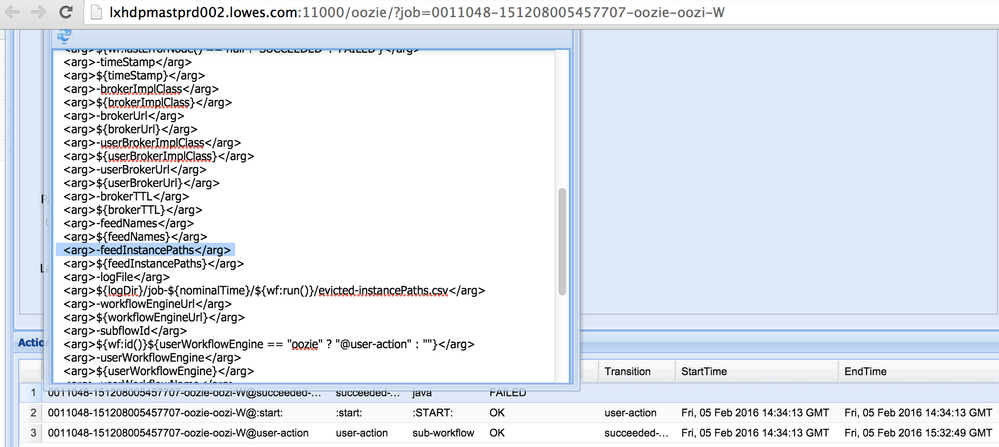Click the -subflowId arg line

coord(125,330)
